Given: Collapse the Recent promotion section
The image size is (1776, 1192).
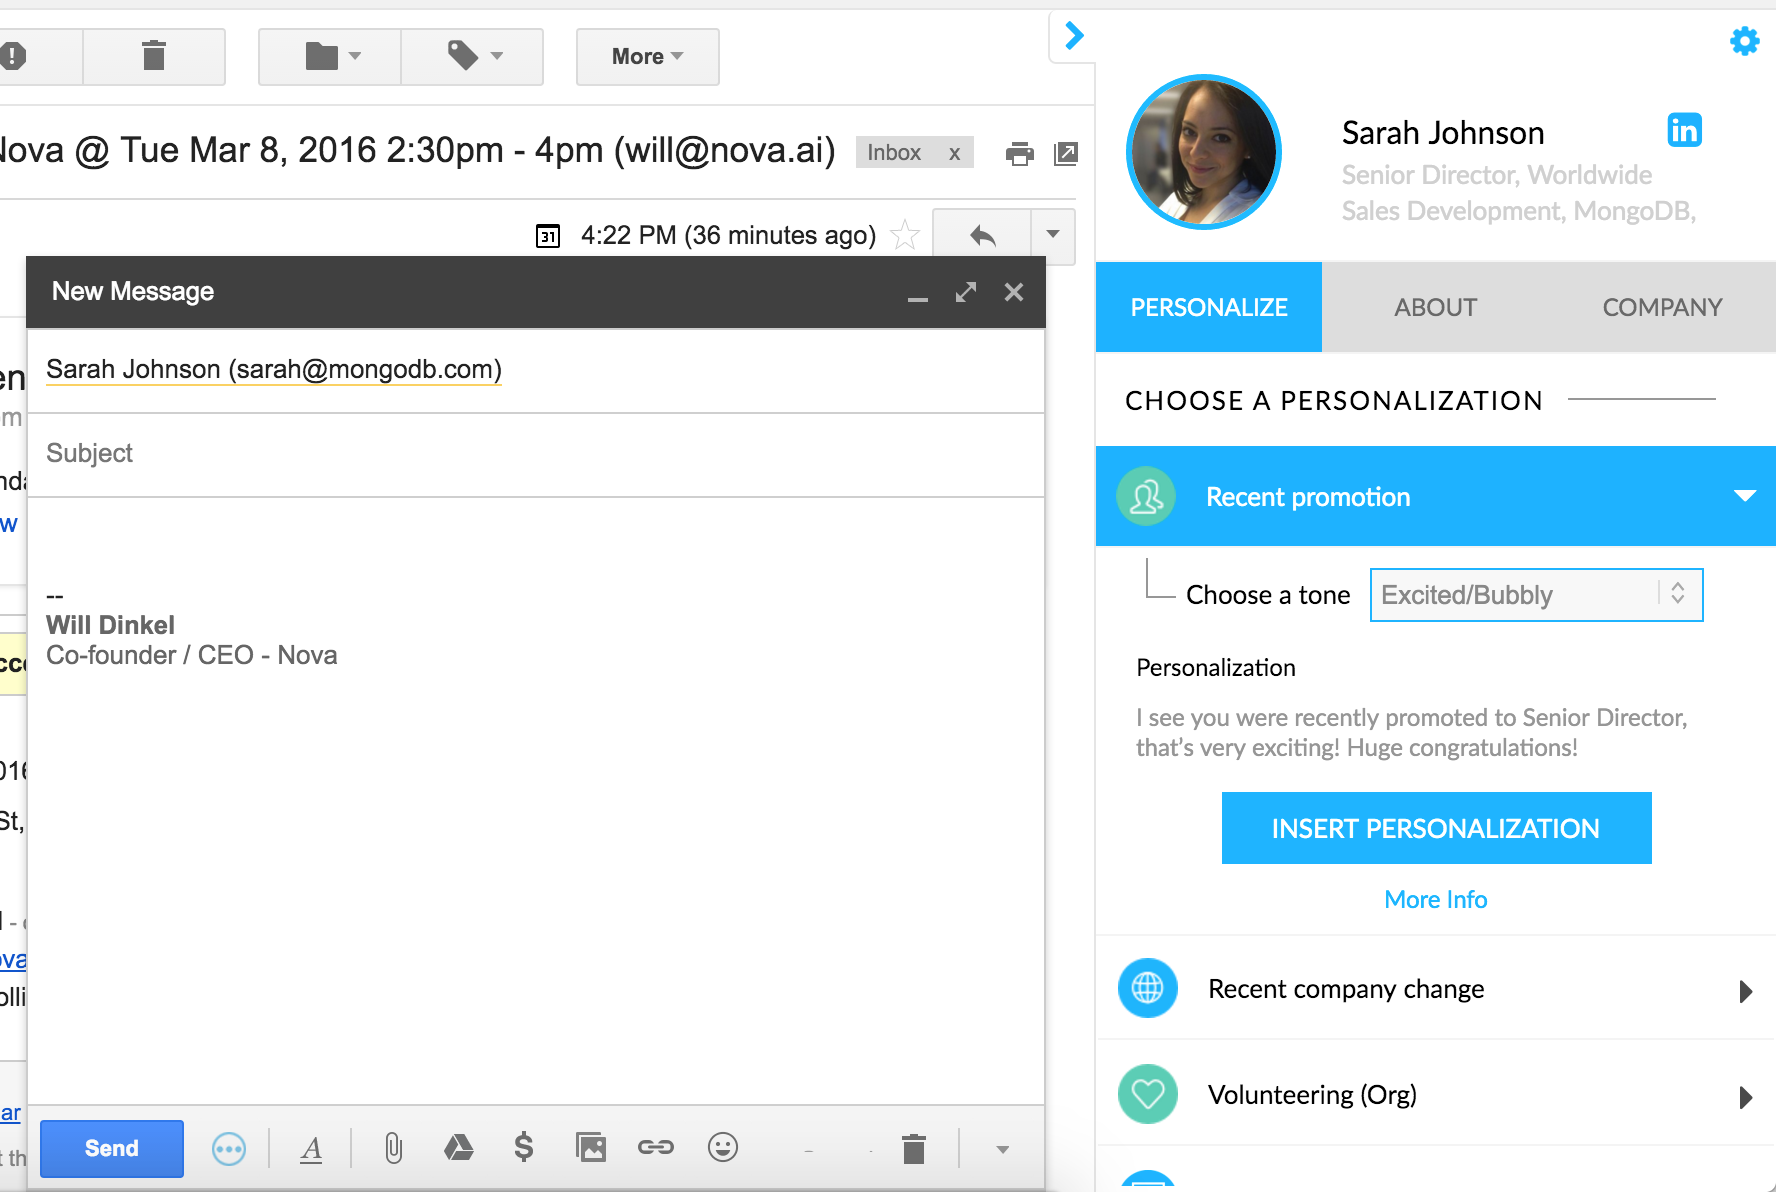Looking at the screenshot, I should [x=1745, y=496].
